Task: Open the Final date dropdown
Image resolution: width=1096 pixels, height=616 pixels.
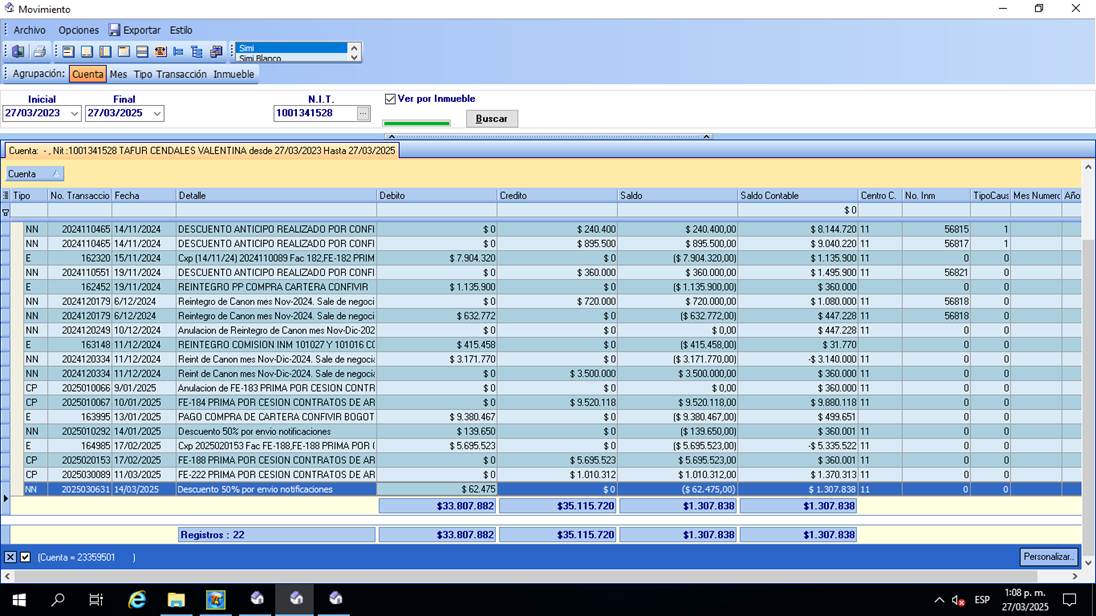Action: (157, 114)
